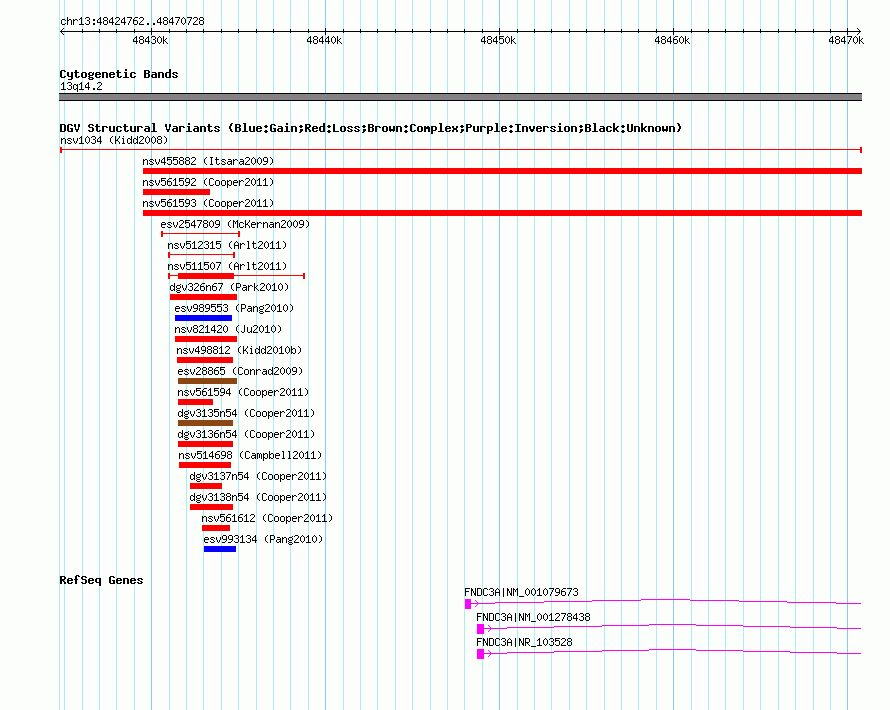Screen dimensions: 890x710
Task: Click the 48460k ruler tick label
Action: click(672, 40)
